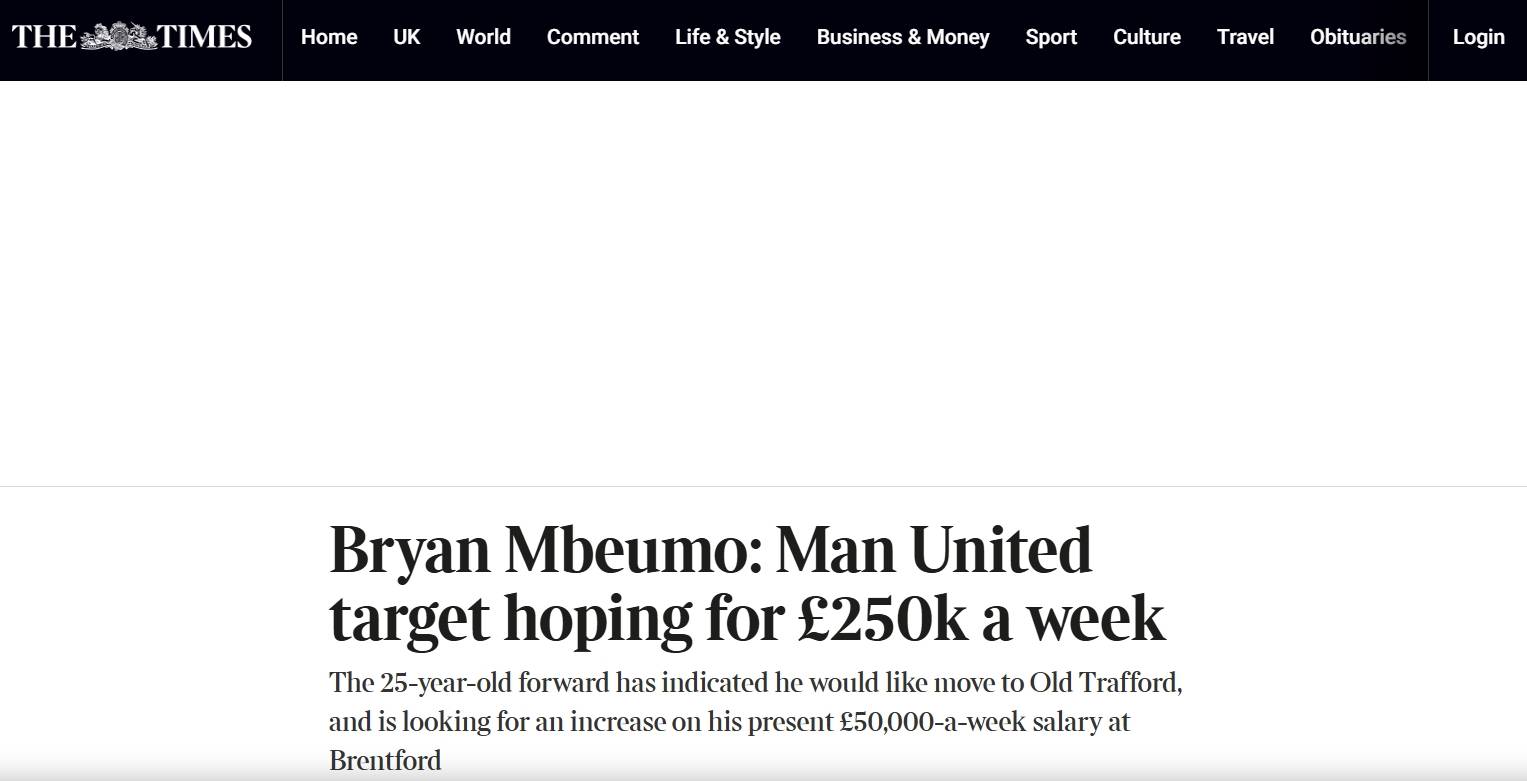Click the word "TIMES" in the masthead
Screen dimensions: 1527x781
pyautogui.click(x=205, y=37)
